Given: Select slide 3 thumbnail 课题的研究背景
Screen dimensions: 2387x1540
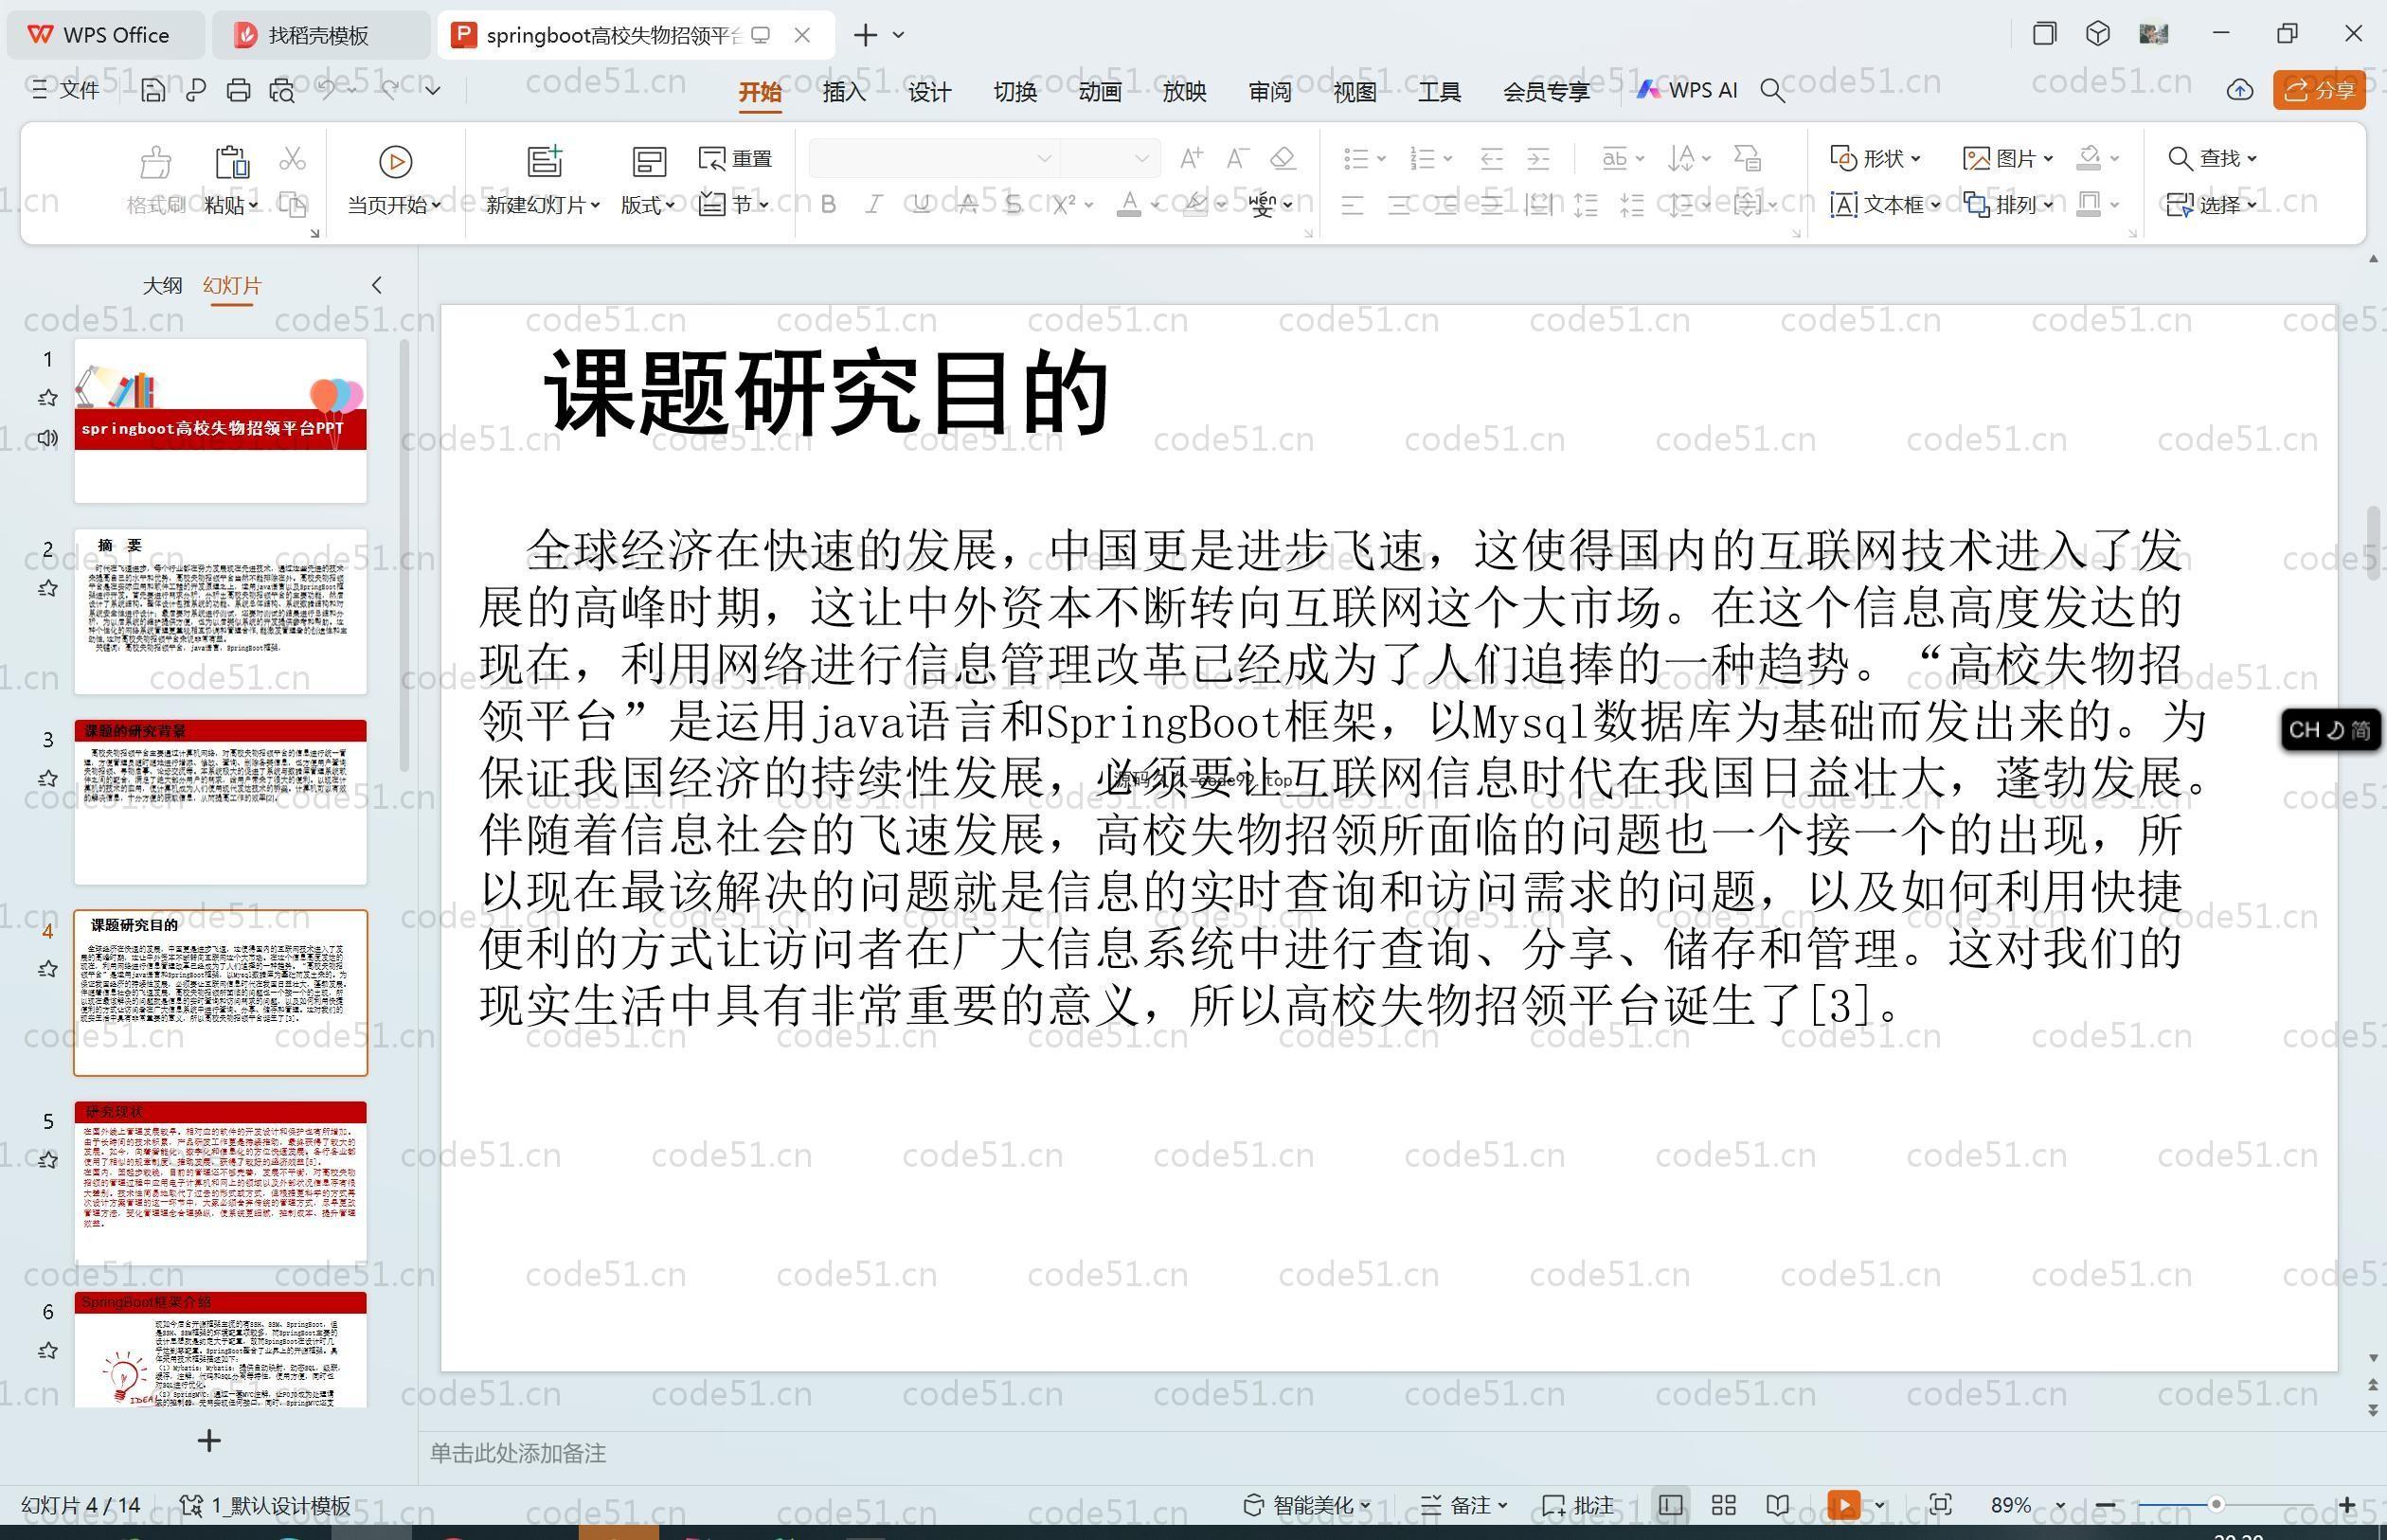Looking at the screenshot, I should 220,802.
